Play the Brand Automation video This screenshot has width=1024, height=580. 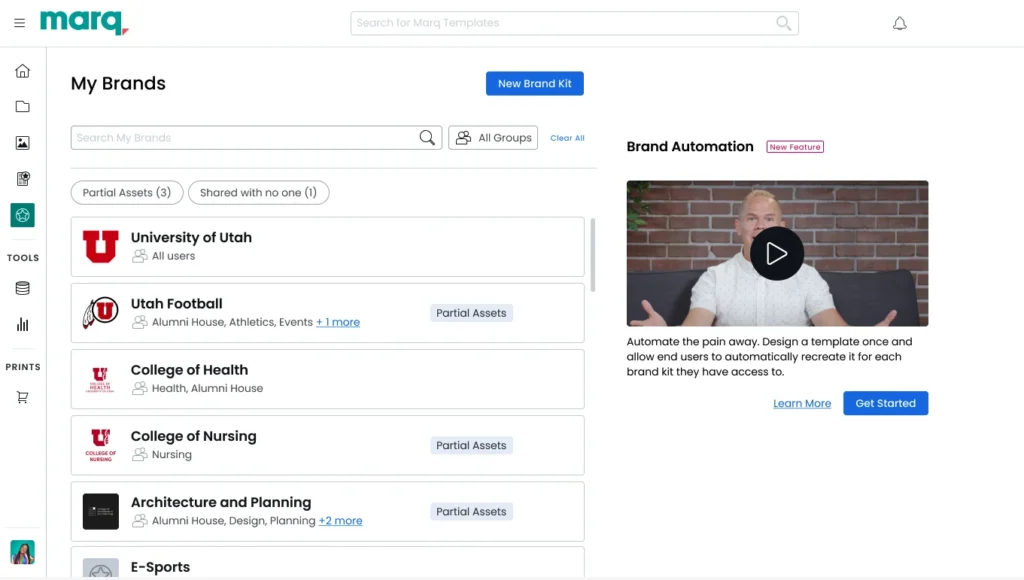(777, 253)
